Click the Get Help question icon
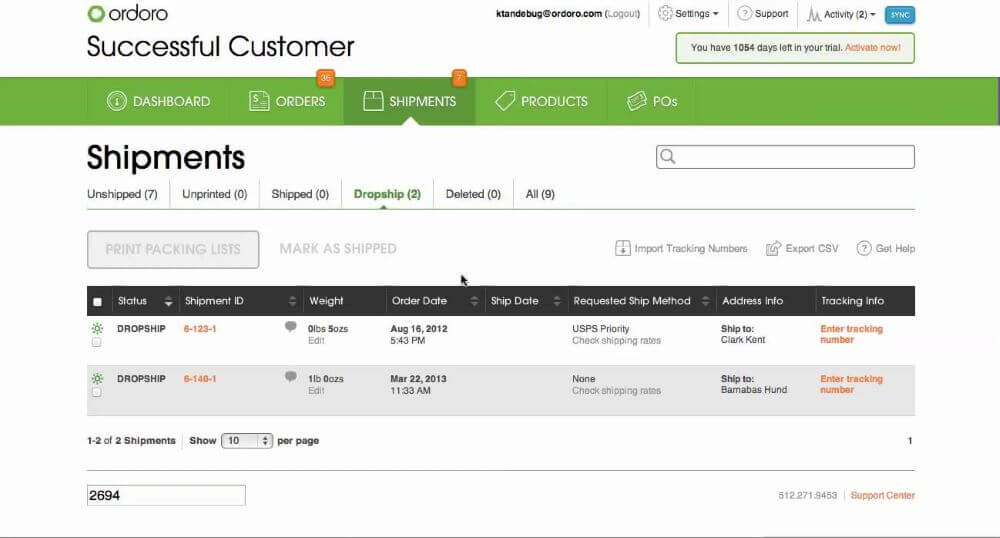Viewport: 1000px width, 538px height. (864, 248)
